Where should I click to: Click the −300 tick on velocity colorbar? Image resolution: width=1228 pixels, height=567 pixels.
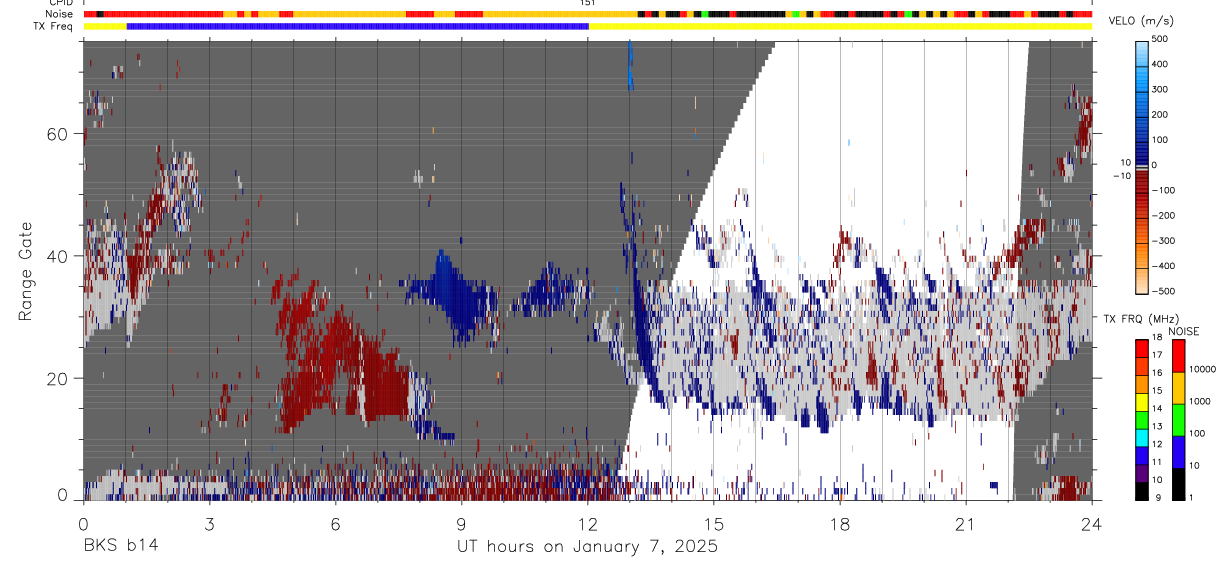point(1162,241)
